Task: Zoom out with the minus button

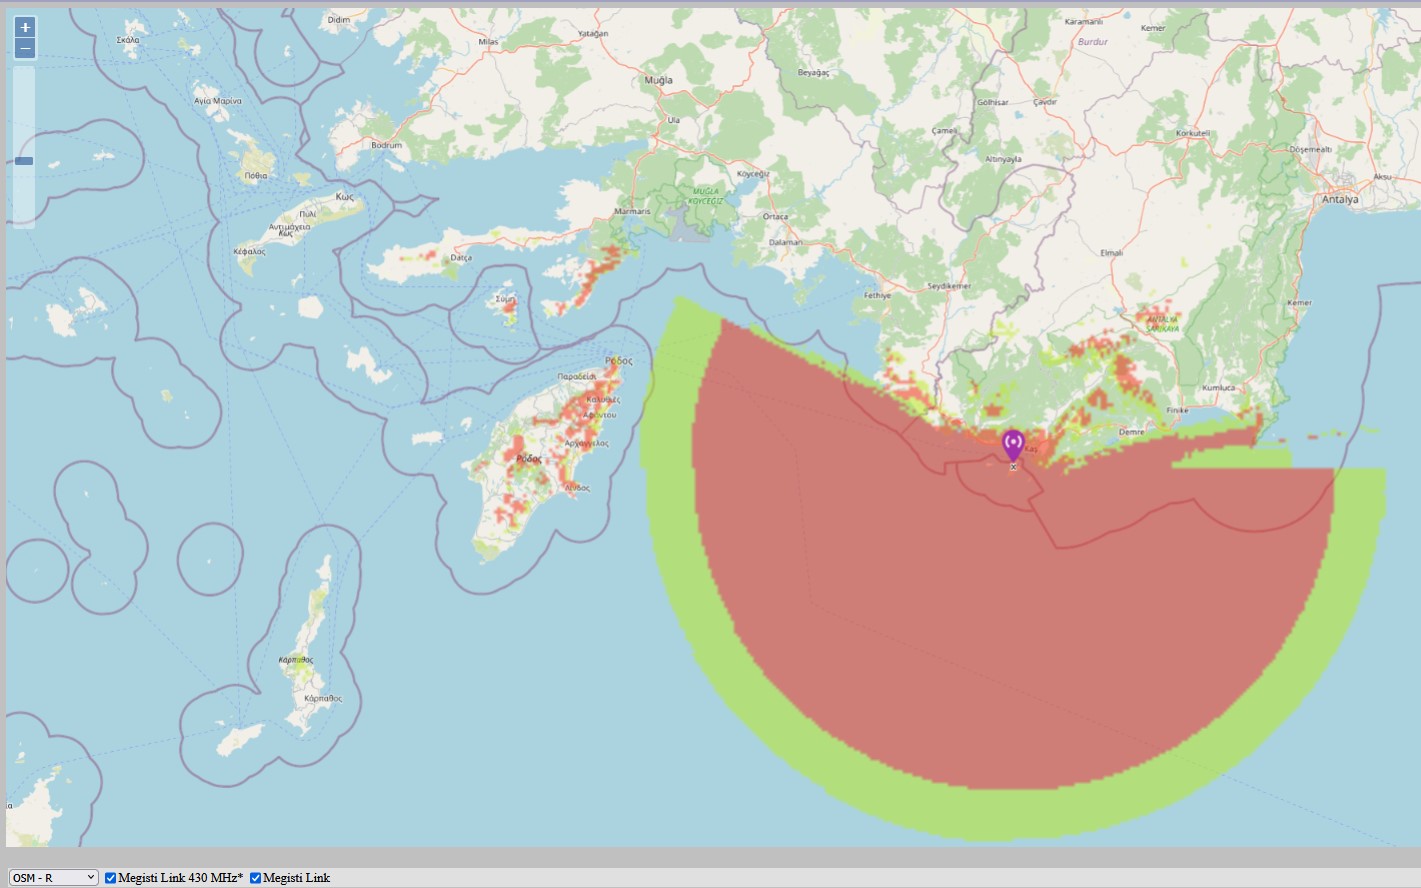Action: pyautogui.click(x=25, y=48)
